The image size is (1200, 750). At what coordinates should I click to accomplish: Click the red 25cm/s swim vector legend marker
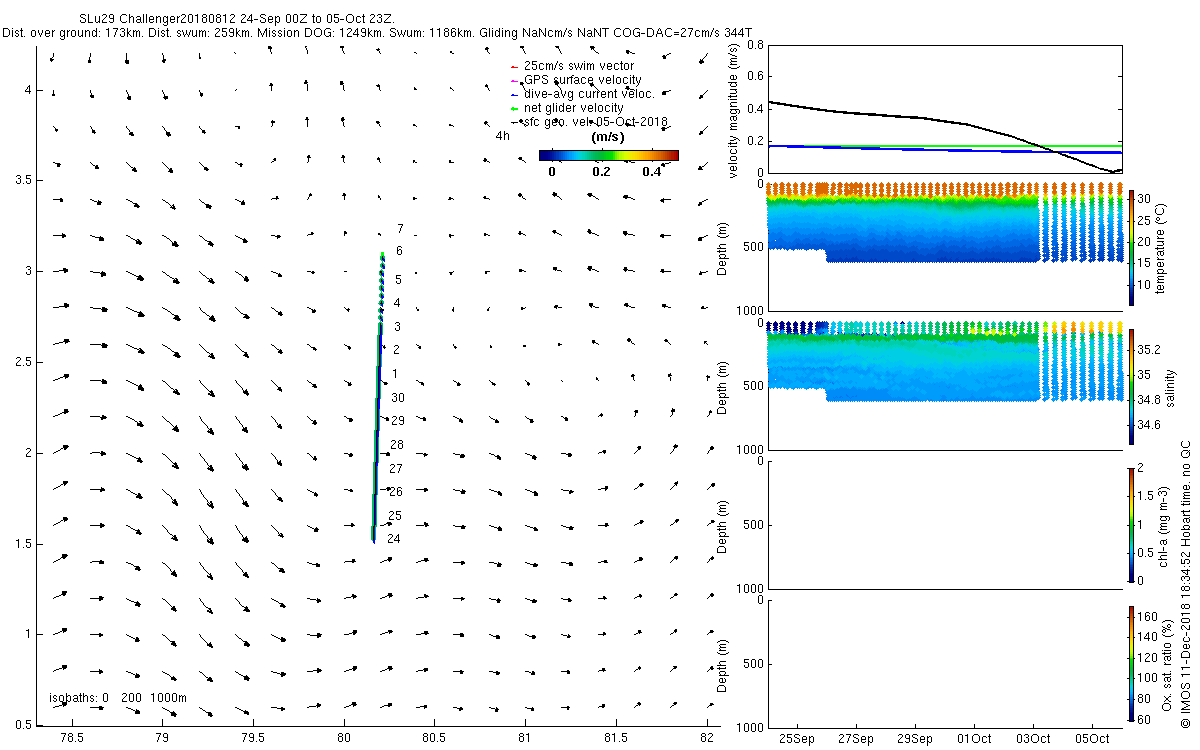tap(512, 67)
